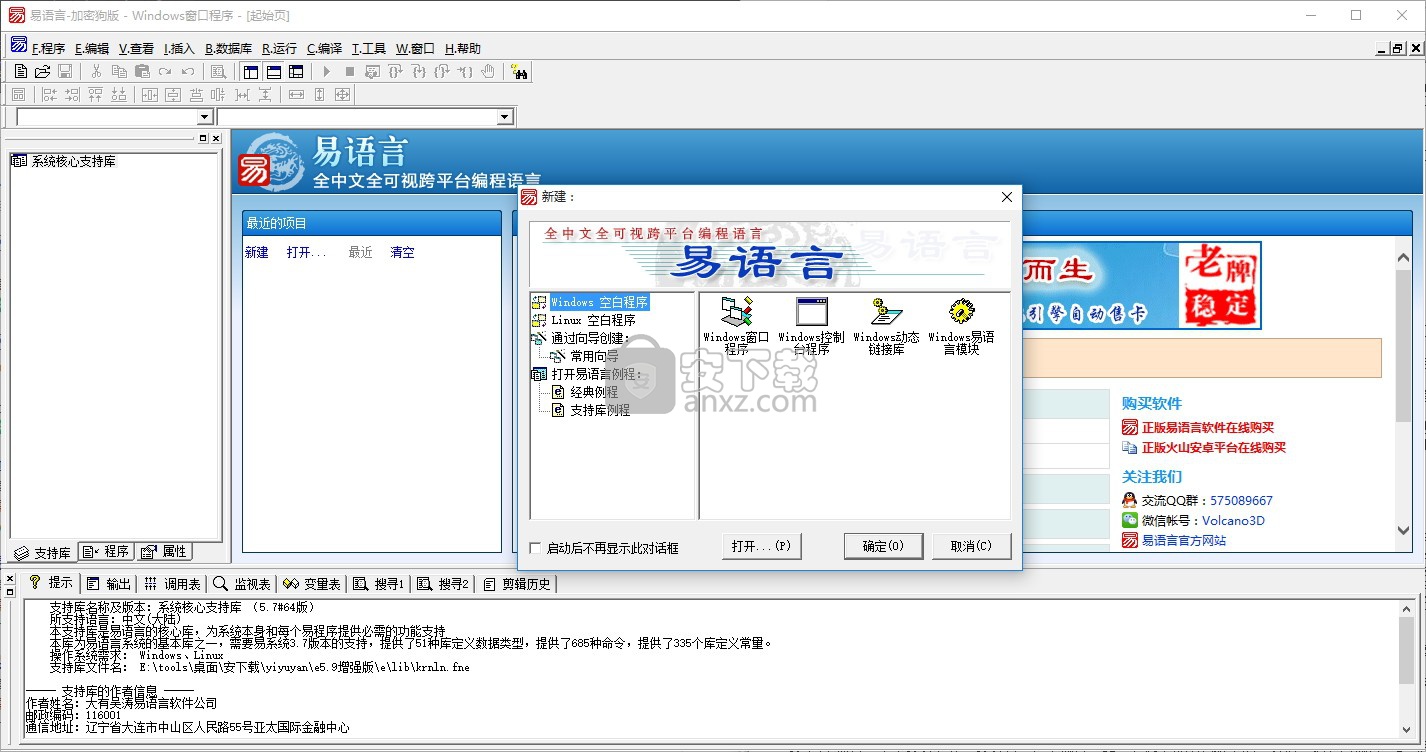
Task: Select Windows 空白程序 tree item
Action: 599,302
